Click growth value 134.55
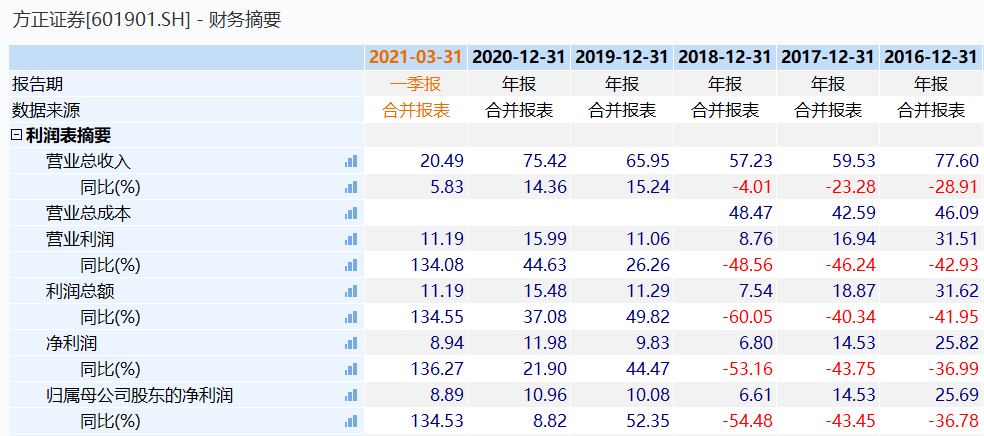The height and width of the screenshot is (436, 984). point(437,317)
